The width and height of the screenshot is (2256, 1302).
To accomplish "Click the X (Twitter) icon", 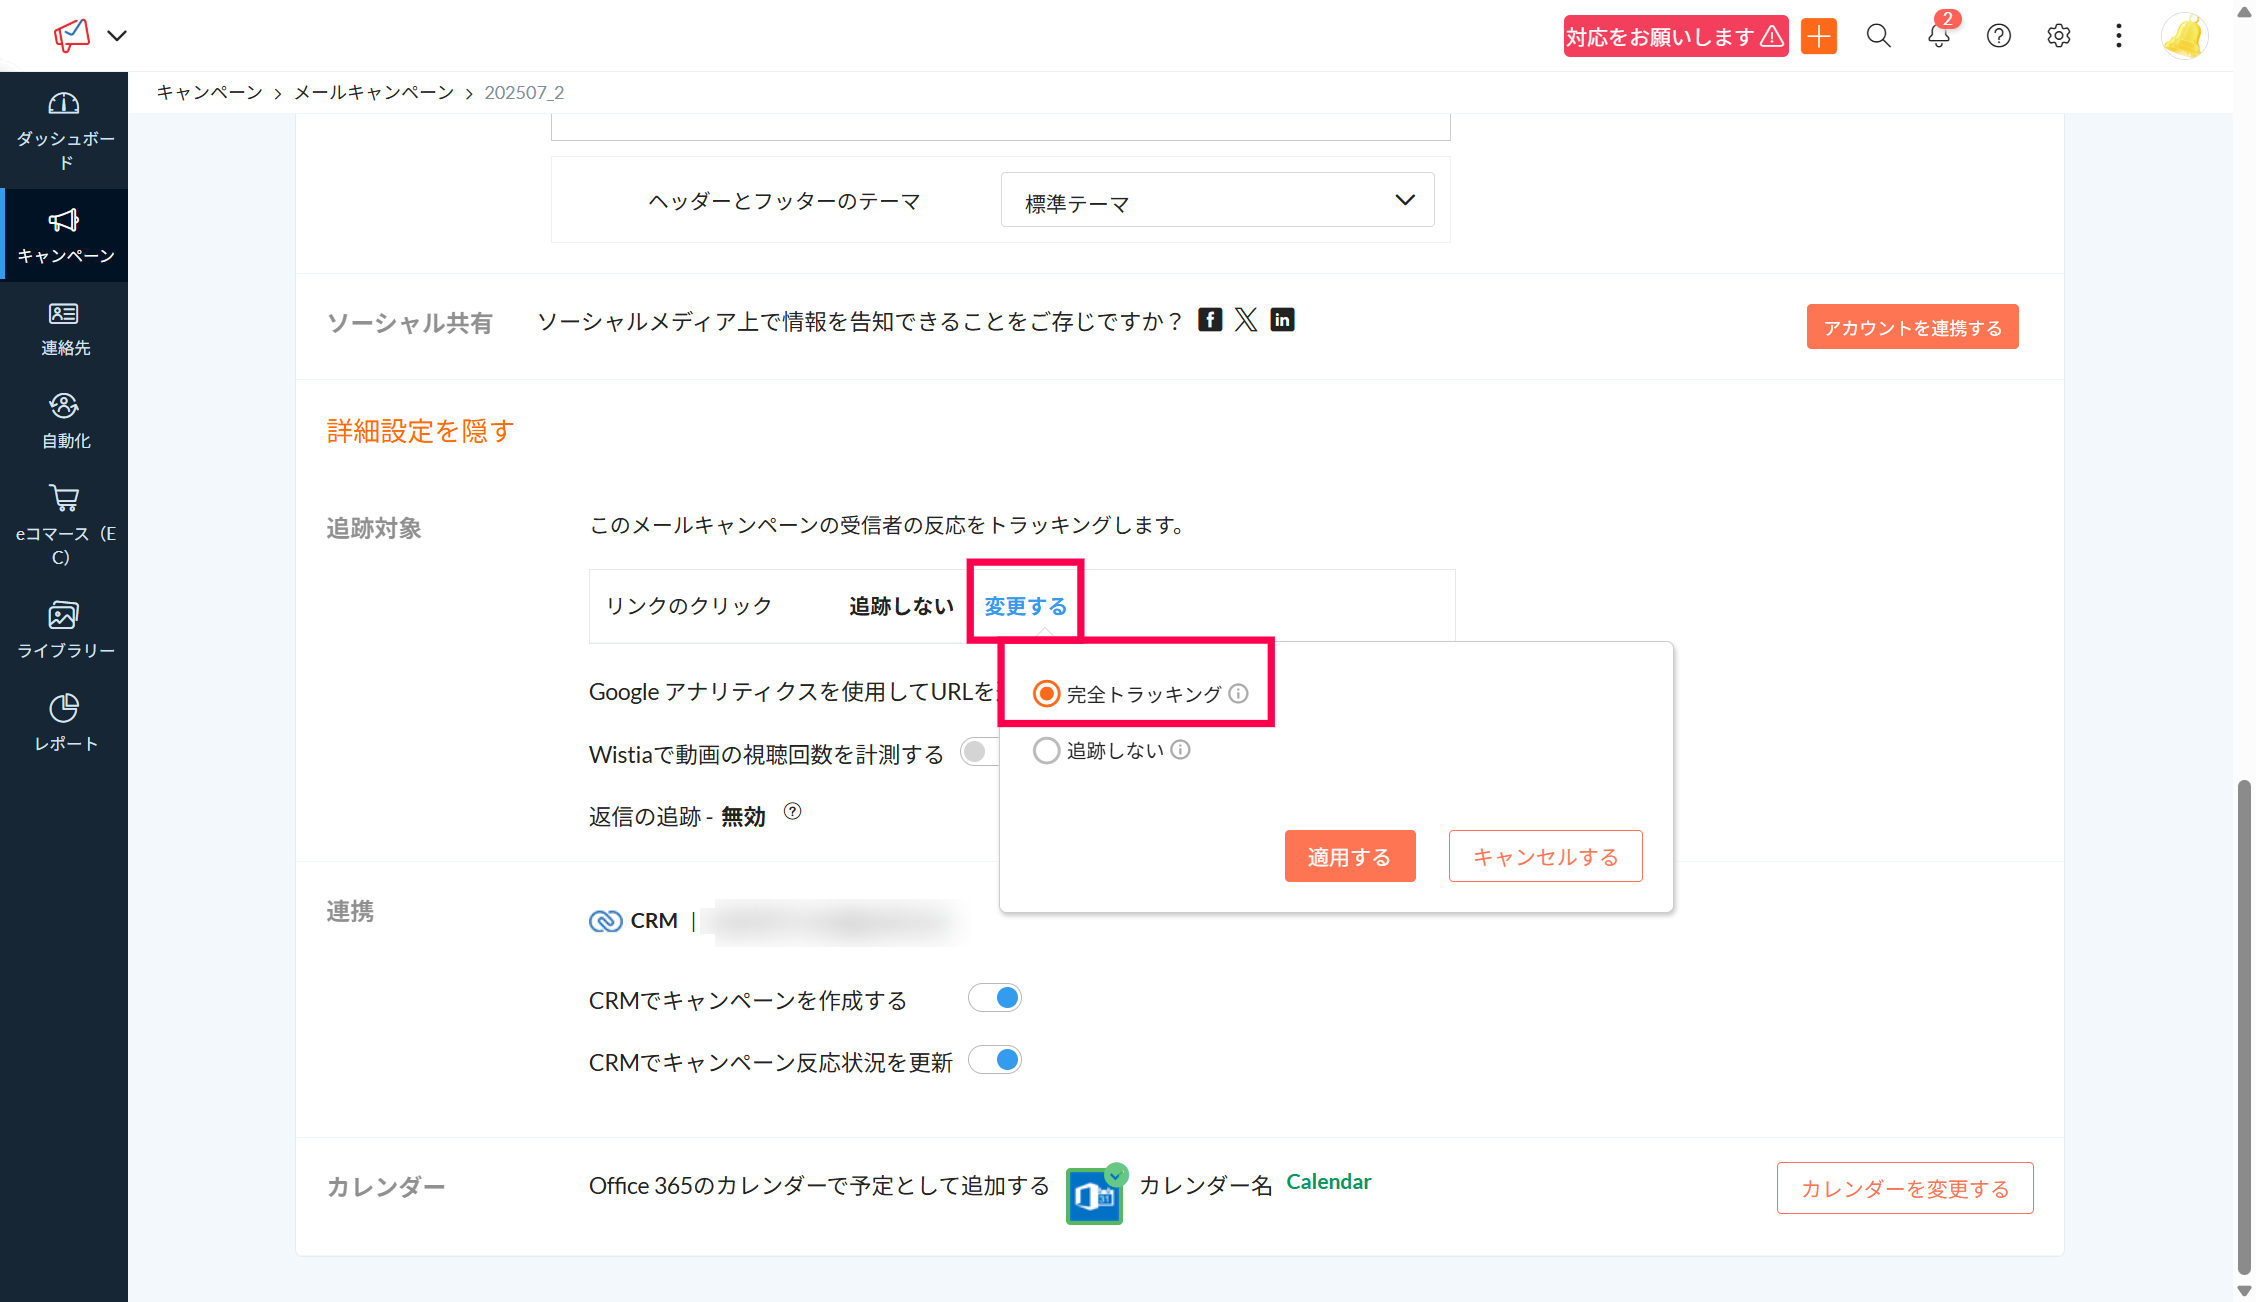I will (x=1246, y=320).
